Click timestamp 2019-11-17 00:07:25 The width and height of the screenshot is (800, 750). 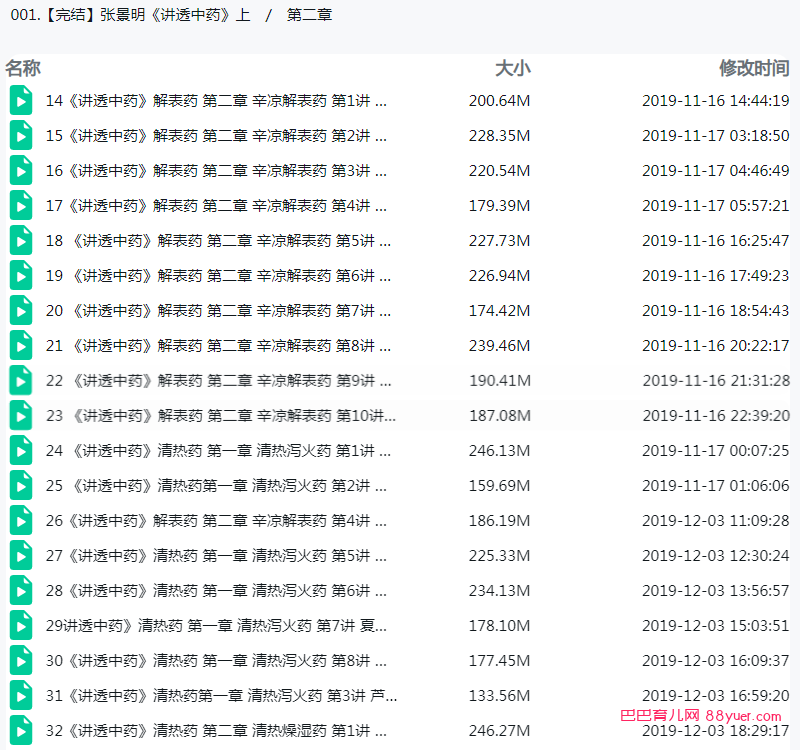[x=716, y=451]
